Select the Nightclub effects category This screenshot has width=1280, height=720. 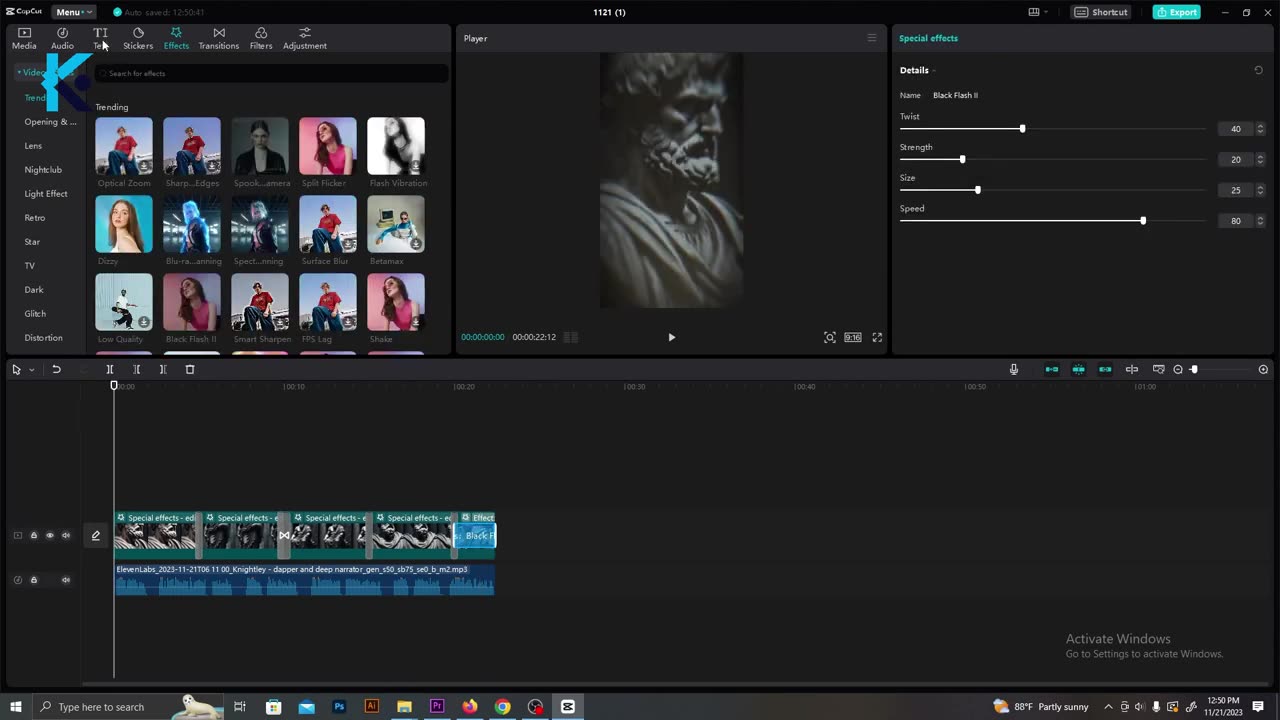pos(43,170)
